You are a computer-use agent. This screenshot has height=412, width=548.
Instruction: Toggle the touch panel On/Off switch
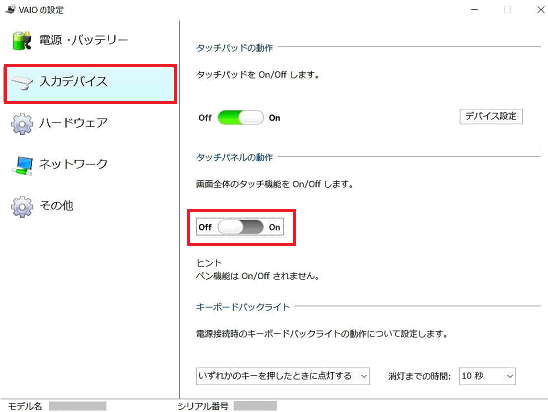tap(240, 227)
